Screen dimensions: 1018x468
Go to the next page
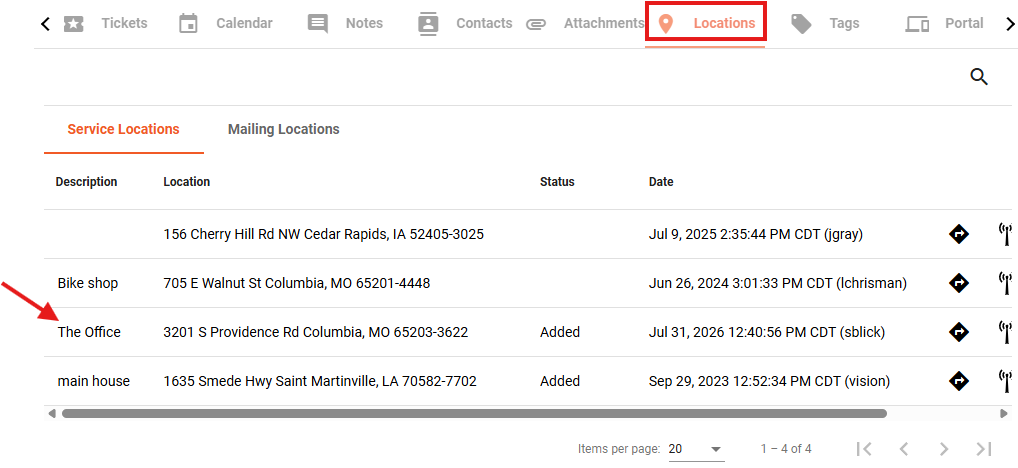pos(944,449)
